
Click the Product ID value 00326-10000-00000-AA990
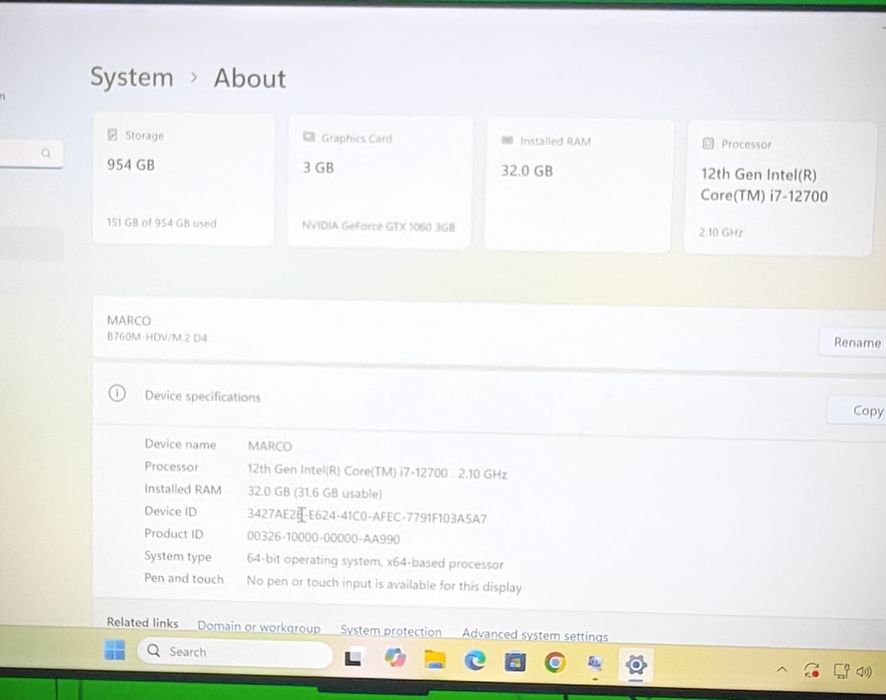pos(323,537)
